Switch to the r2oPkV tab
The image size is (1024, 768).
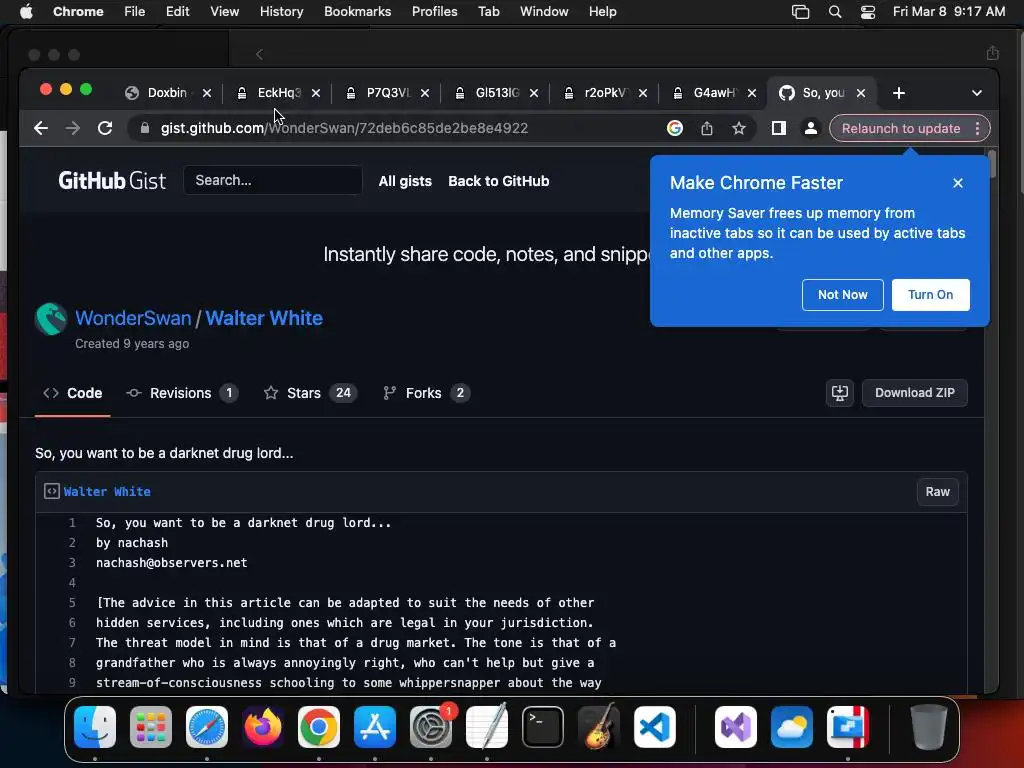click(606, 93)
